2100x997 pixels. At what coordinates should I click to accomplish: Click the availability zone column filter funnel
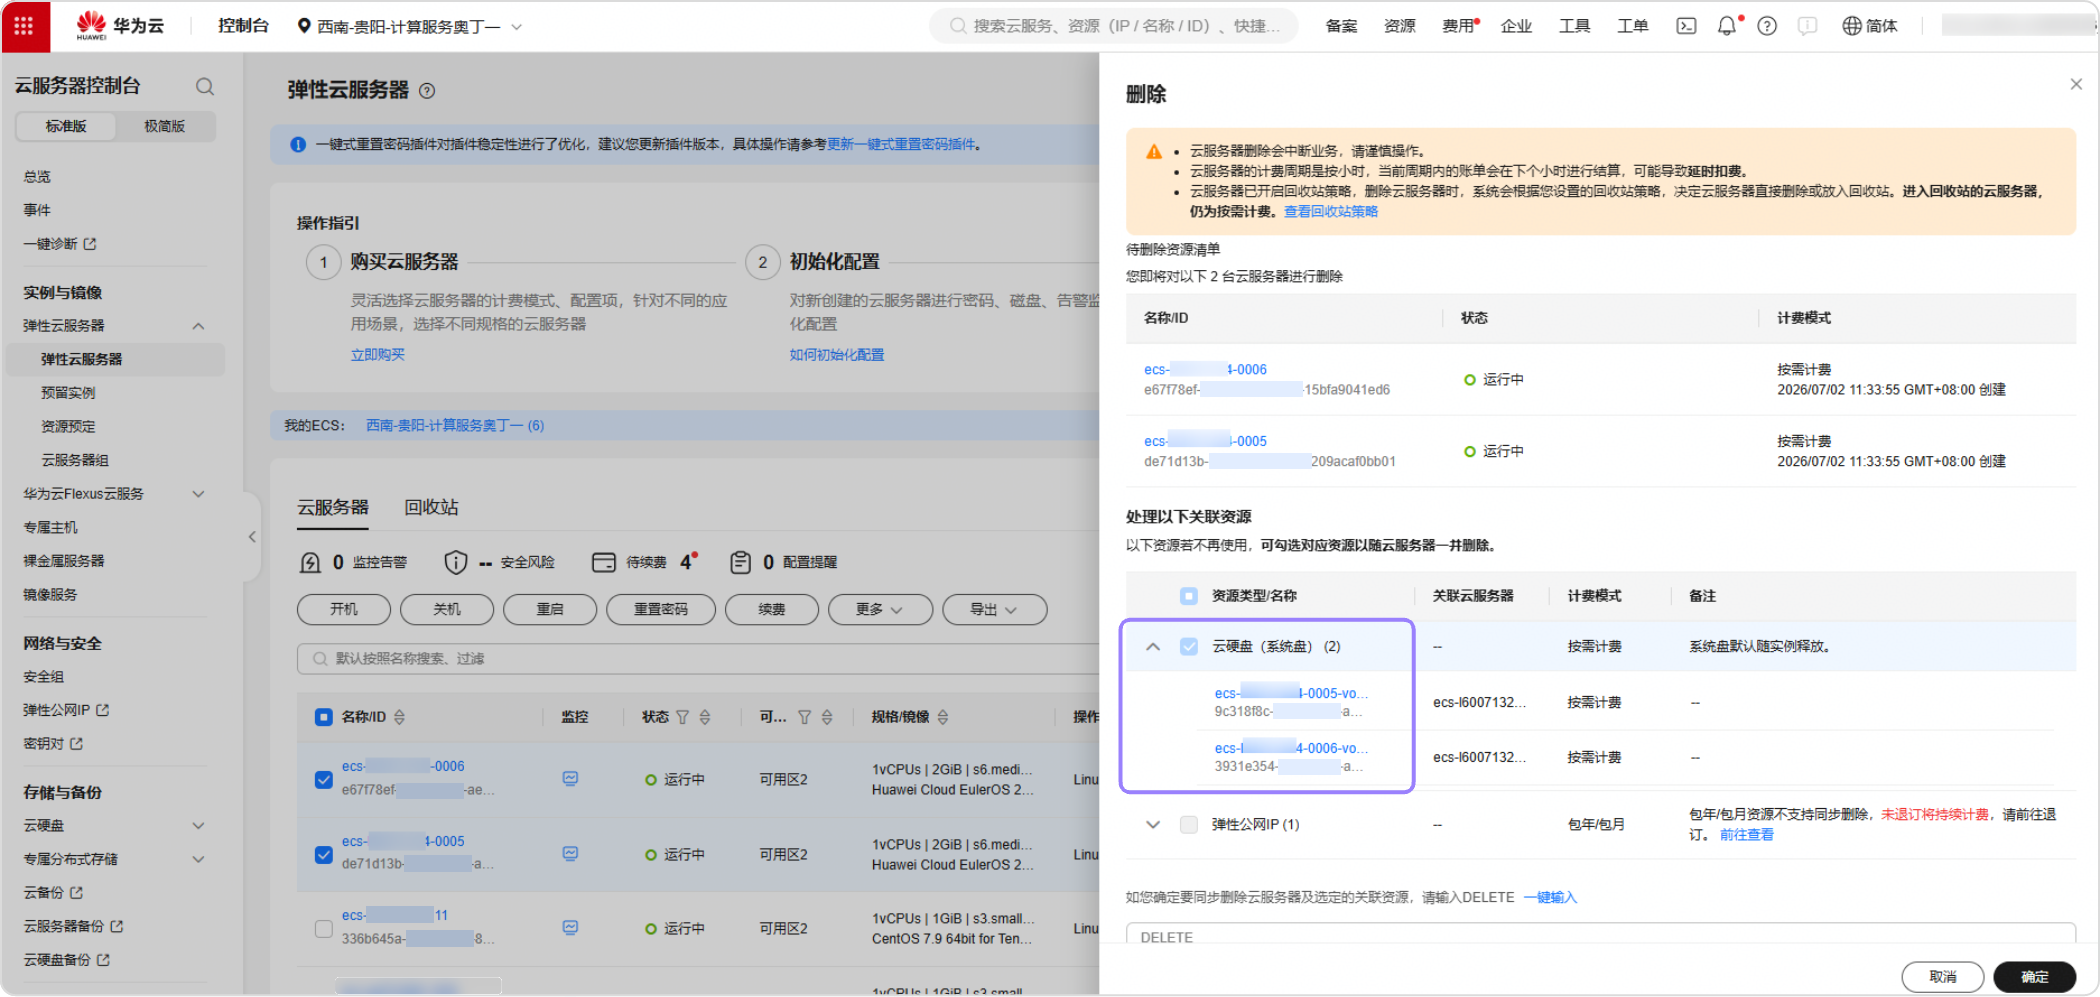pos(804,717)
